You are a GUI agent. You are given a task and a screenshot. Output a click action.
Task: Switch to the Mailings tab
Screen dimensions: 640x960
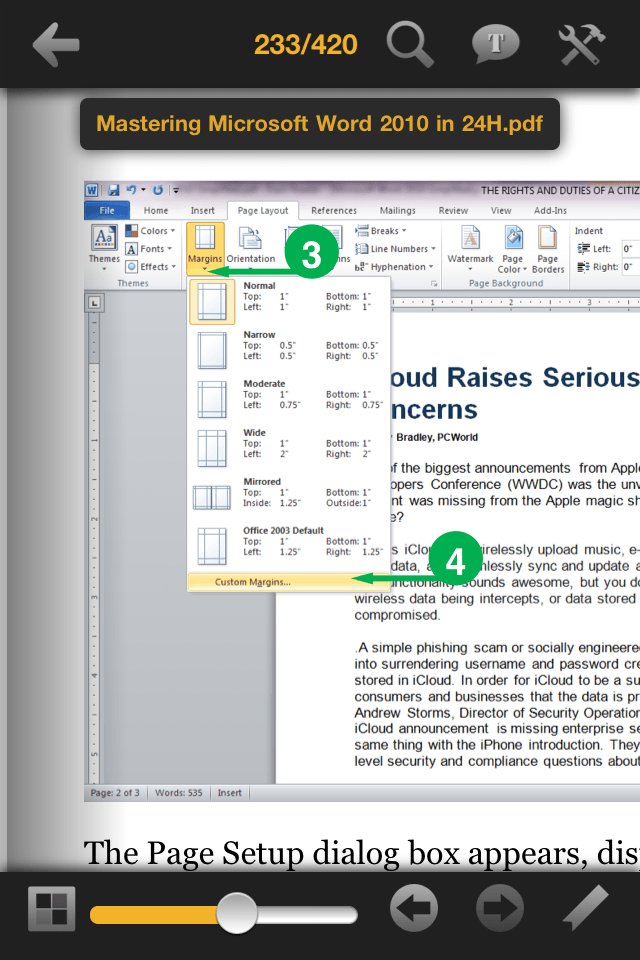(397, 211)
